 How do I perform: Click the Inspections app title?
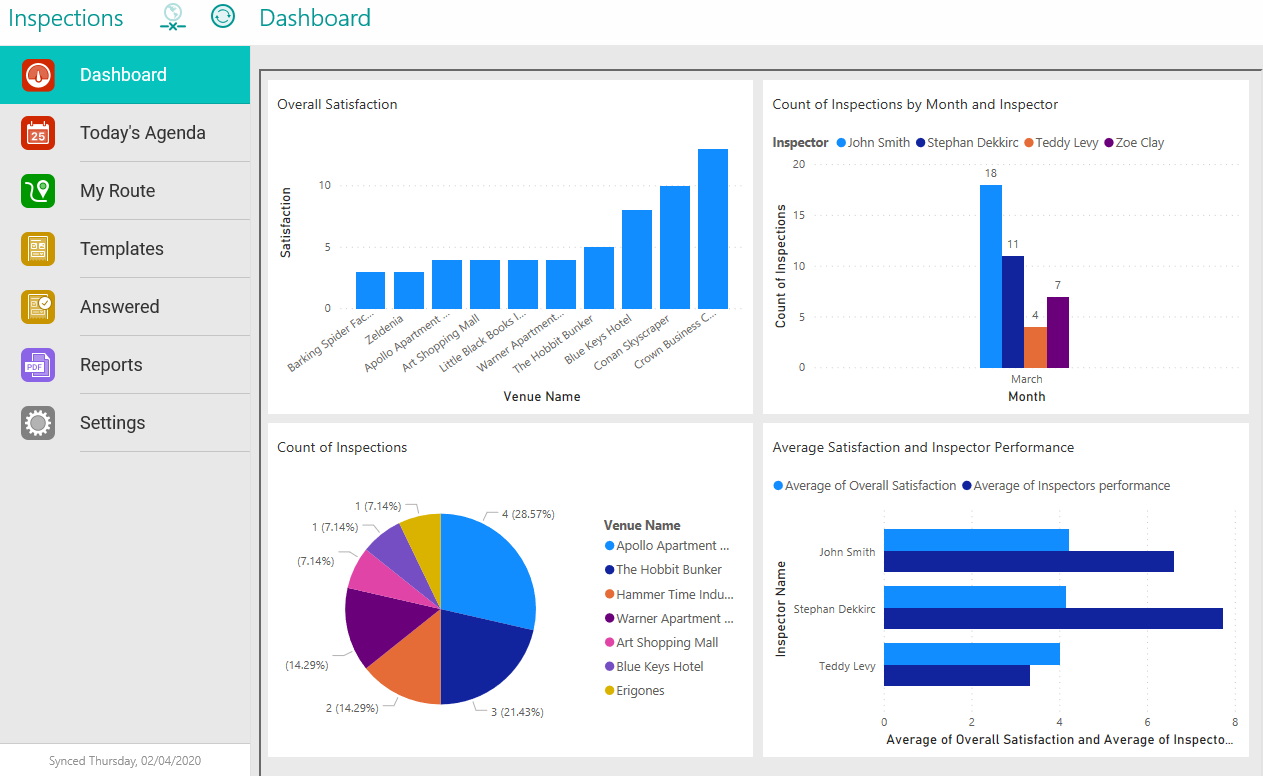point(66,18)
